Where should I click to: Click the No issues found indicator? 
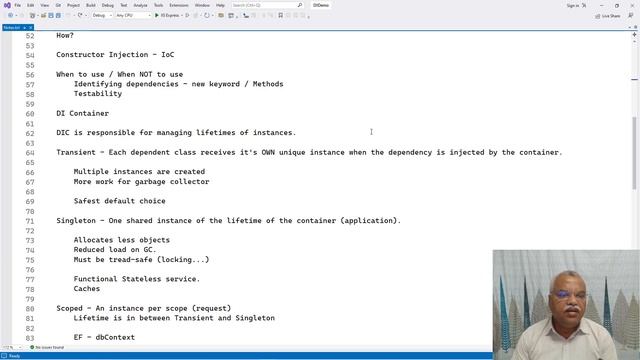tap(47, 347)
